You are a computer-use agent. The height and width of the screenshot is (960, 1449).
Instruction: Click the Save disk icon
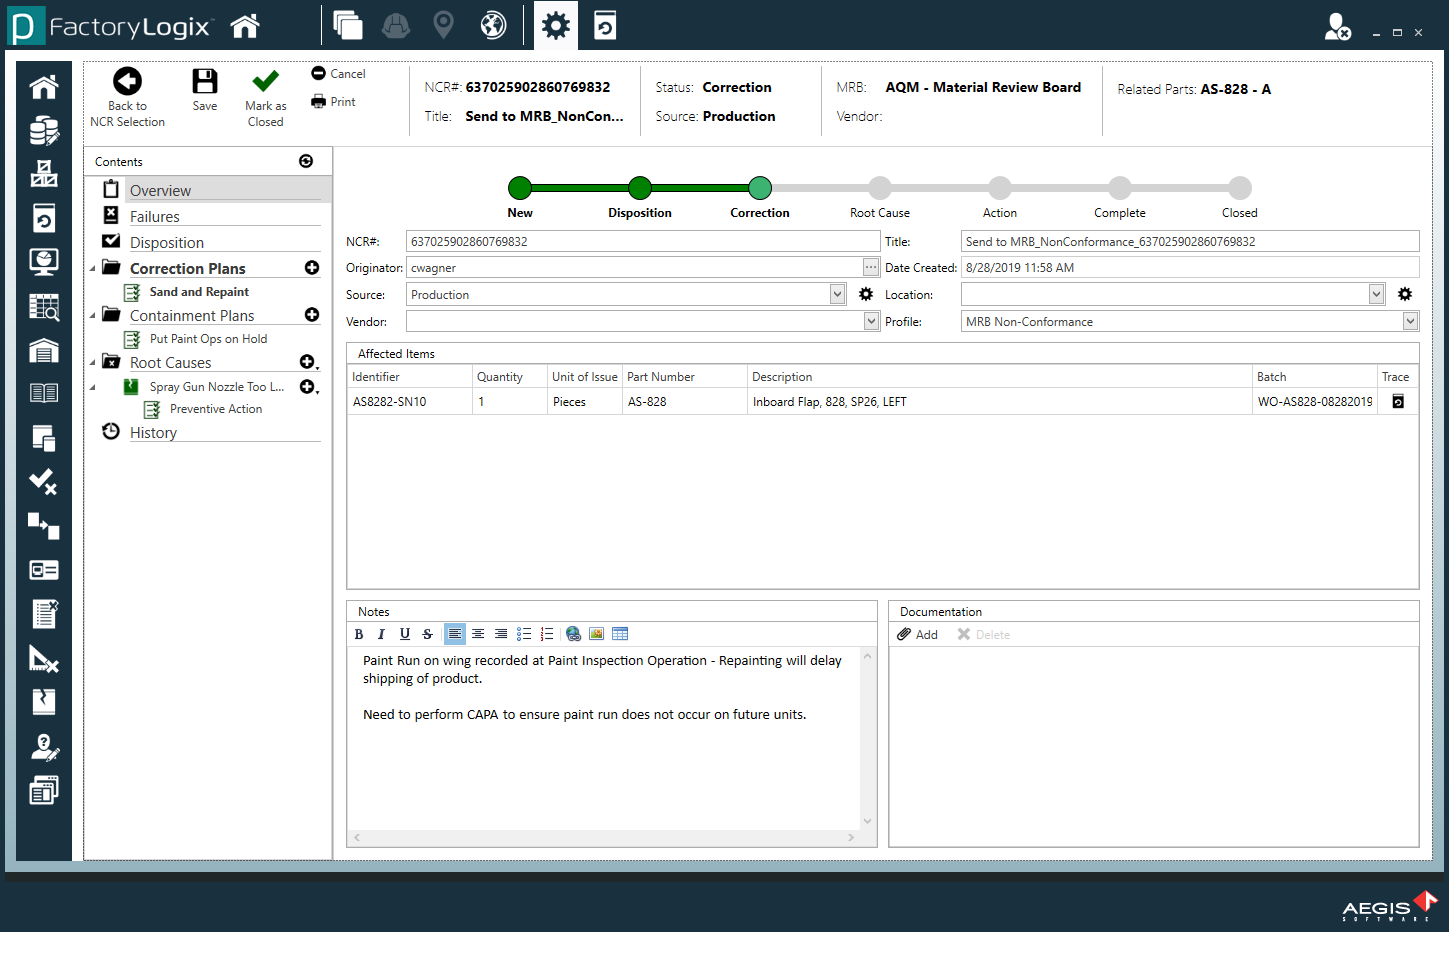tap(205, 82)
